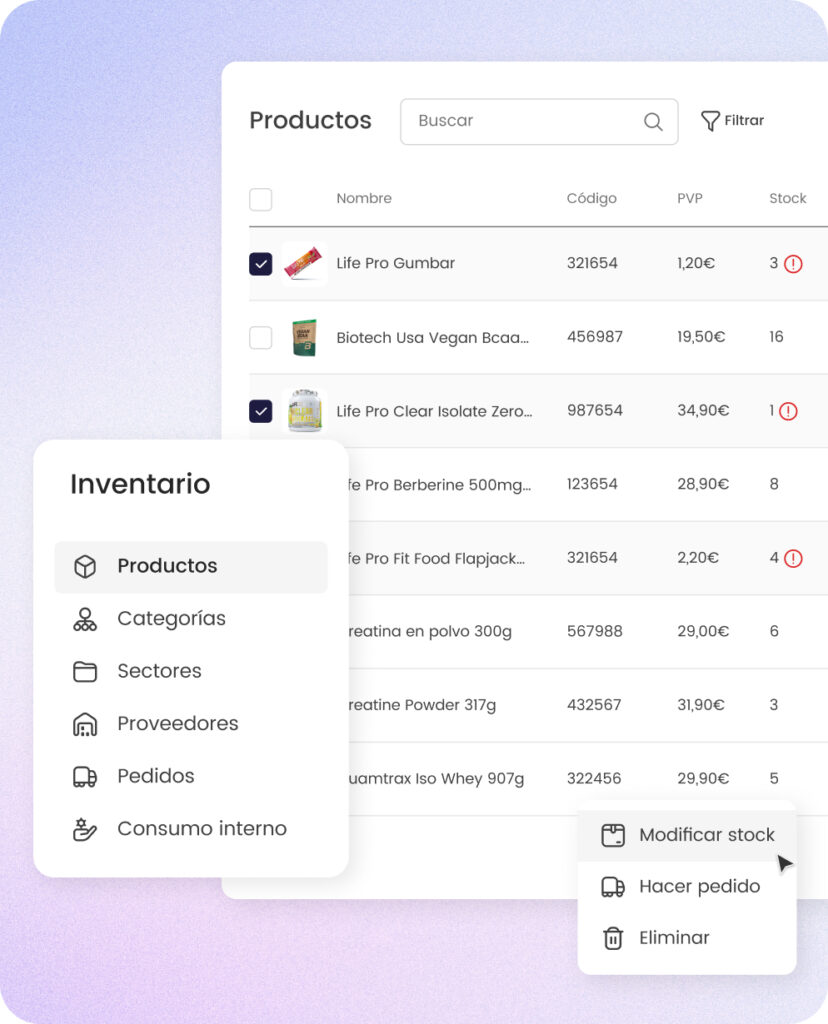This screenshot has width=828, height=1024.
Task: Choose Hacer pedido from context menu
Action: tap(686, 887)
